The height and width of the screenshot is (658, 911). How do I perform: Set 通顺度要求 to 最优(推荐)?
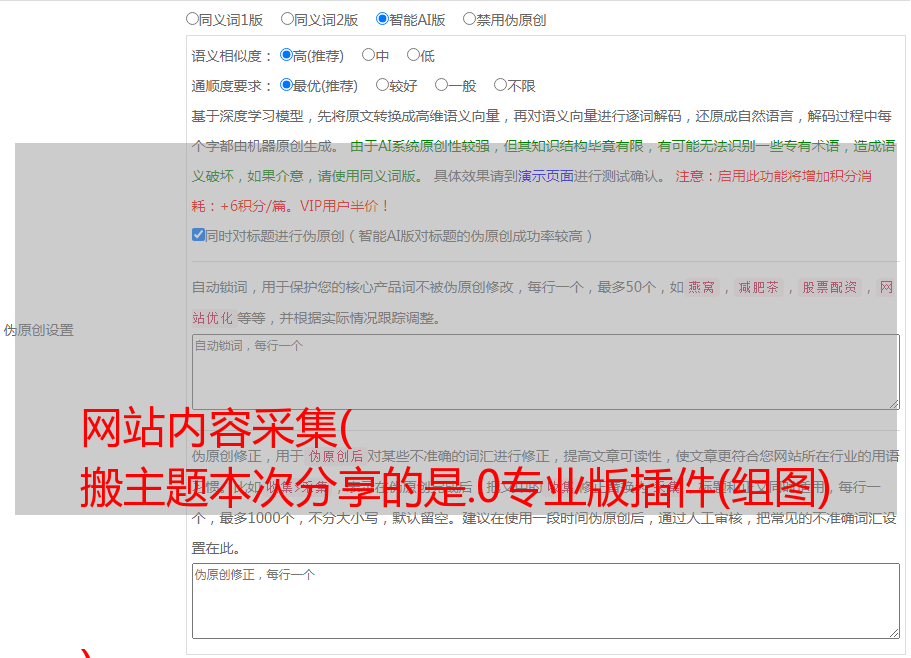tap(286, 85)
